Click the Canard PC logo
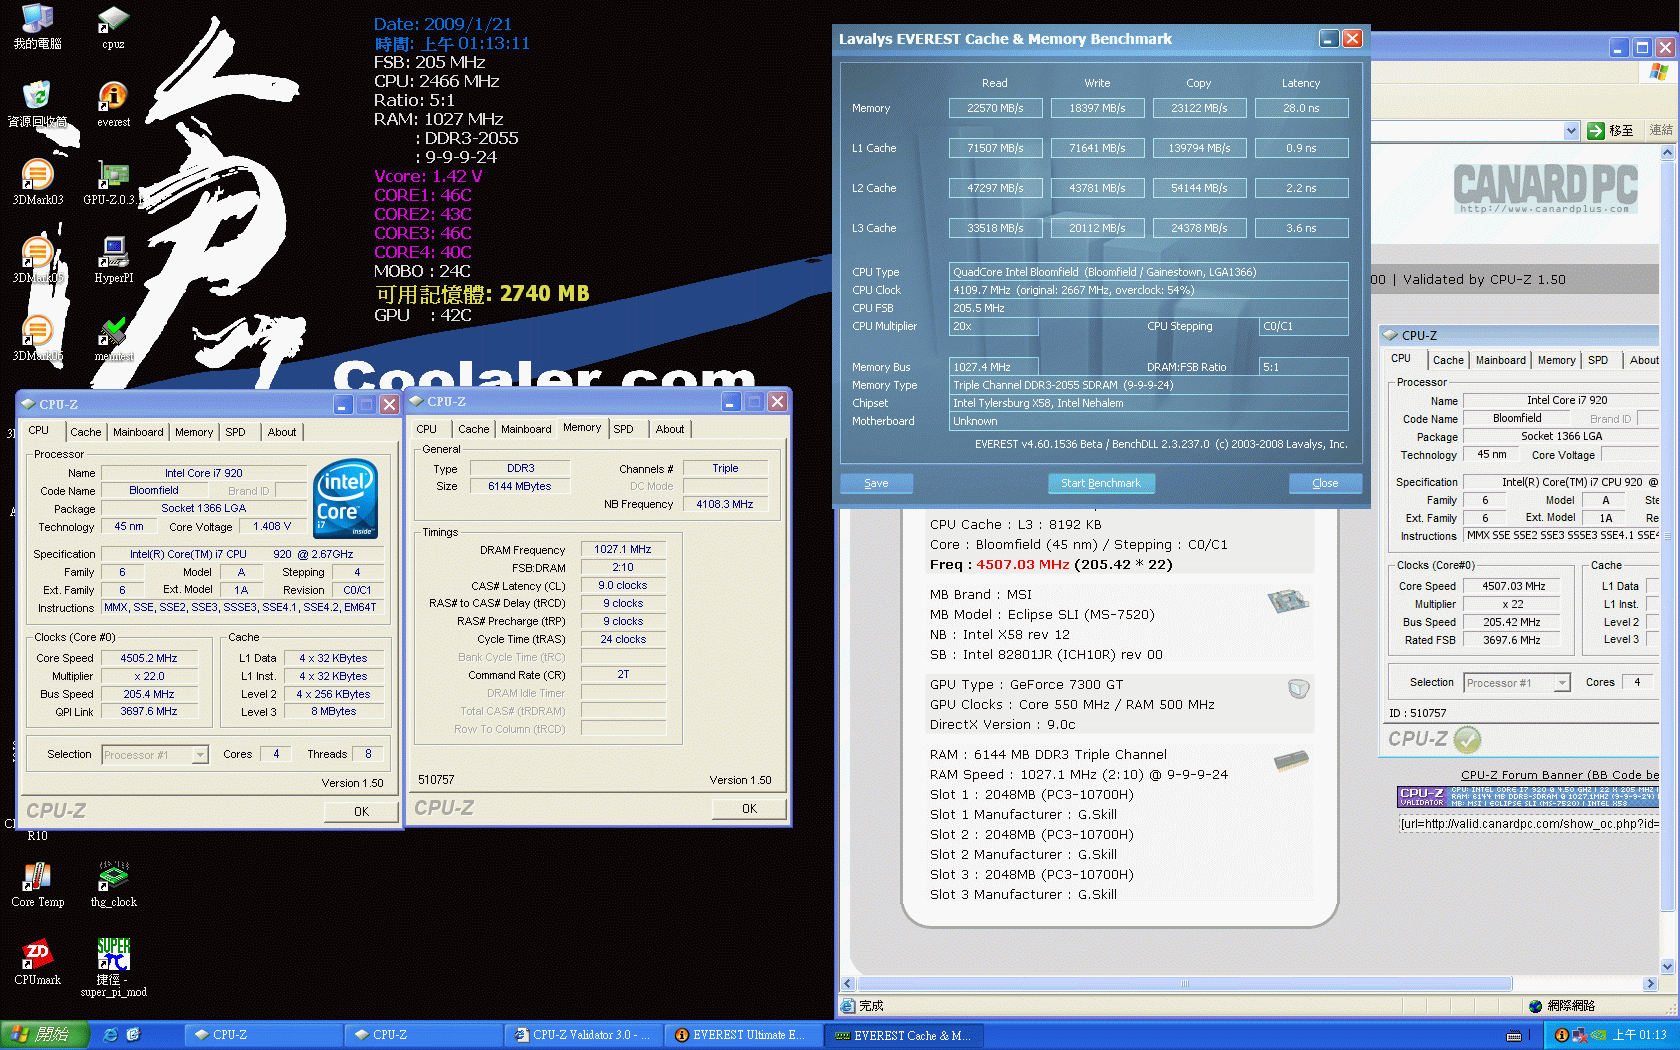This screenshot has height=1050, width=1680. (x=1545, y=188)
